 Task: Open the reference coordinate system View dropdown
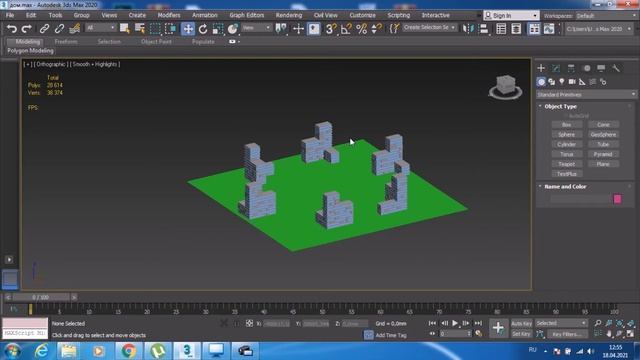click(x=256, y=28)
